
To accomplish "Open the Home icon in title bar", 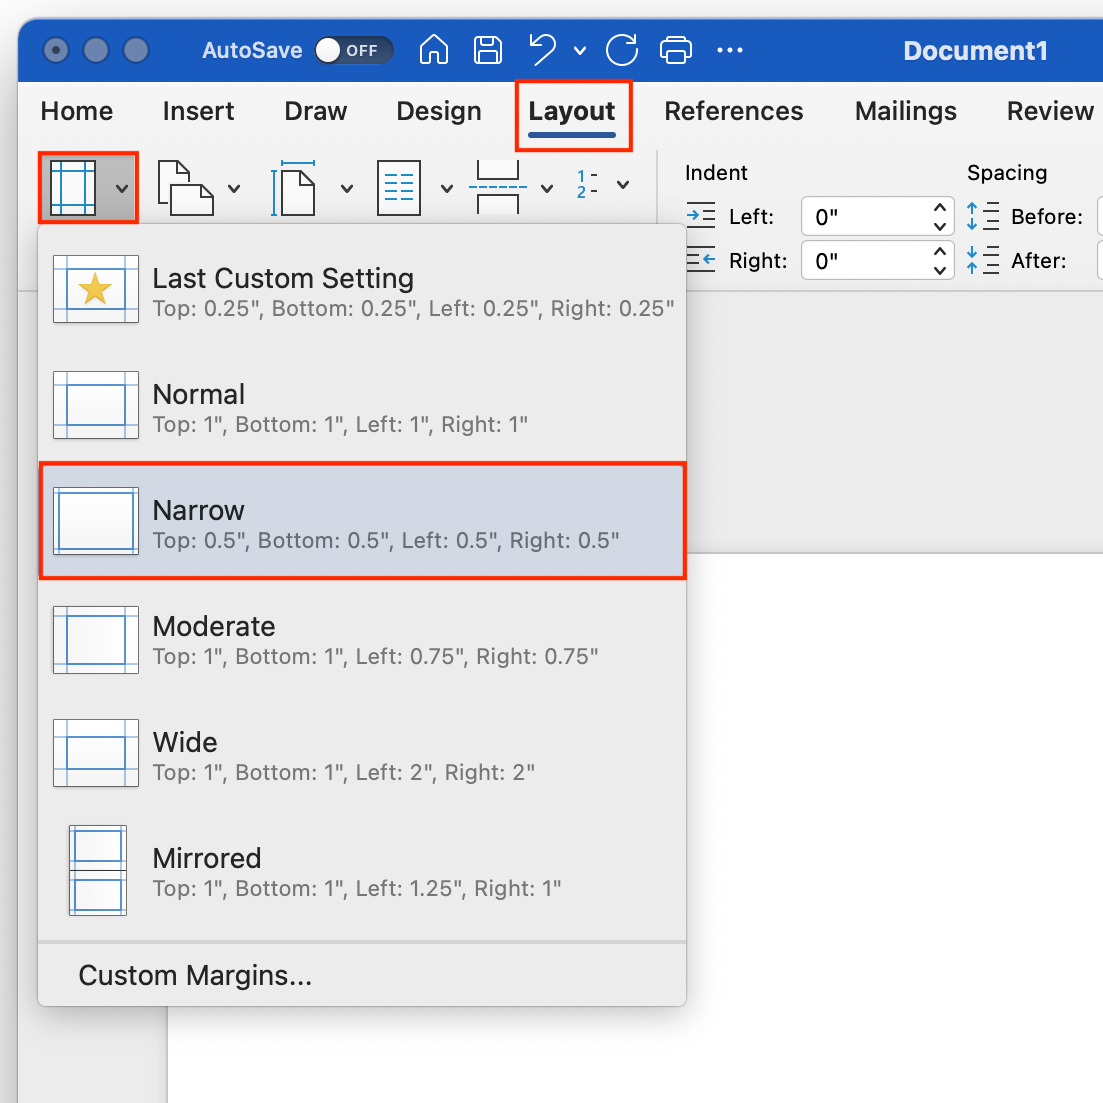I will (x=433, y=50).
